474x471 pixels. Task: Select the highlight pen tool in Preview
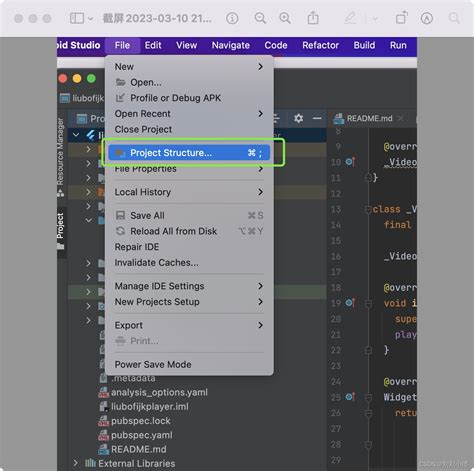click(350, 18)
